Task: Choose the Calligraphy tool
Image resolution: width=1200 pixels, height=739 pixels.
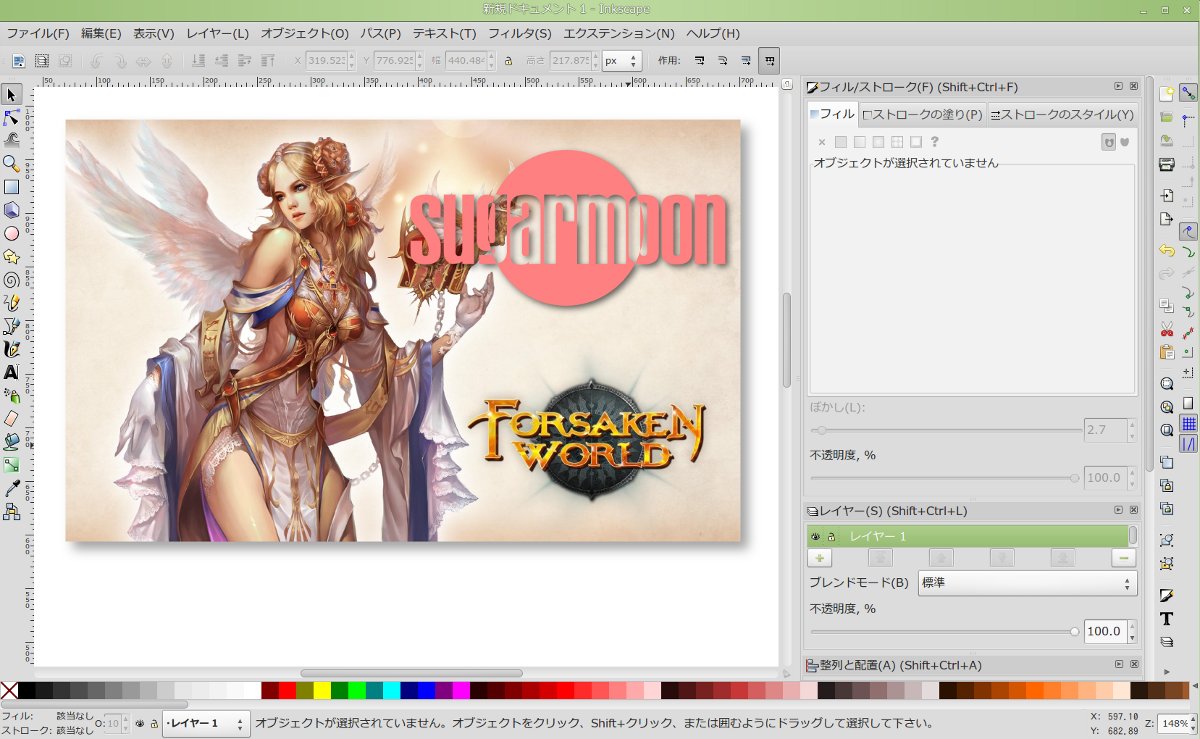Action: pyautogui.click(x=11, y=349)
